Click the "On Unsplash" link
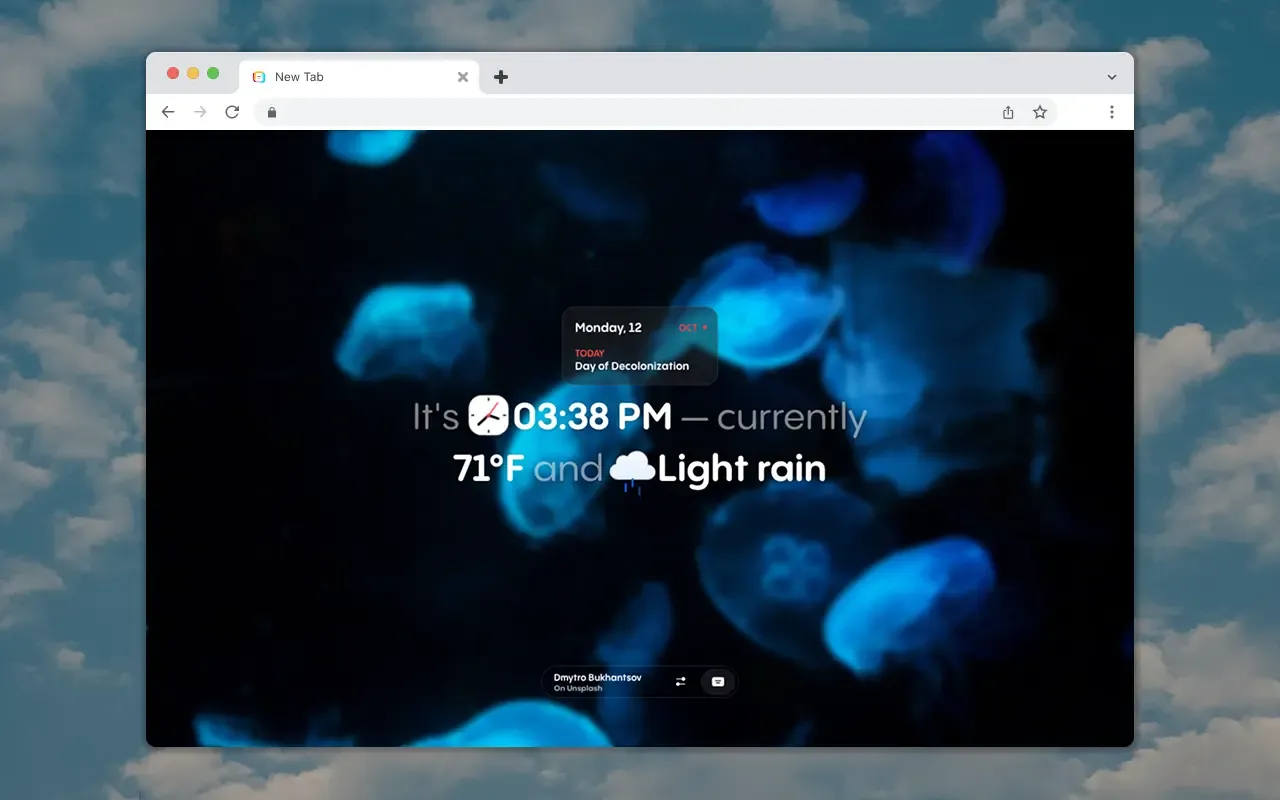The height and width of the screenshot is (800, 1280). point(578,689)
